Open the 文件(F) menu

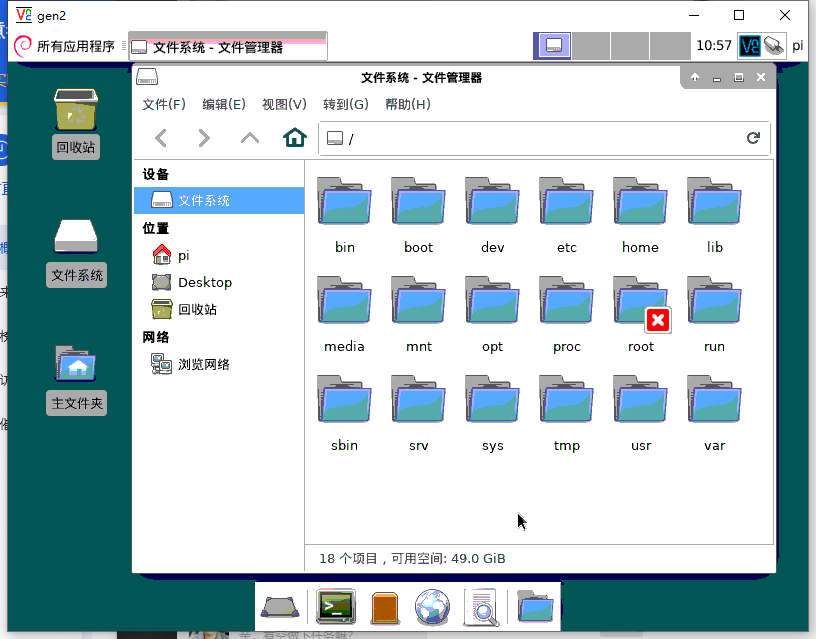coord(164,105)
